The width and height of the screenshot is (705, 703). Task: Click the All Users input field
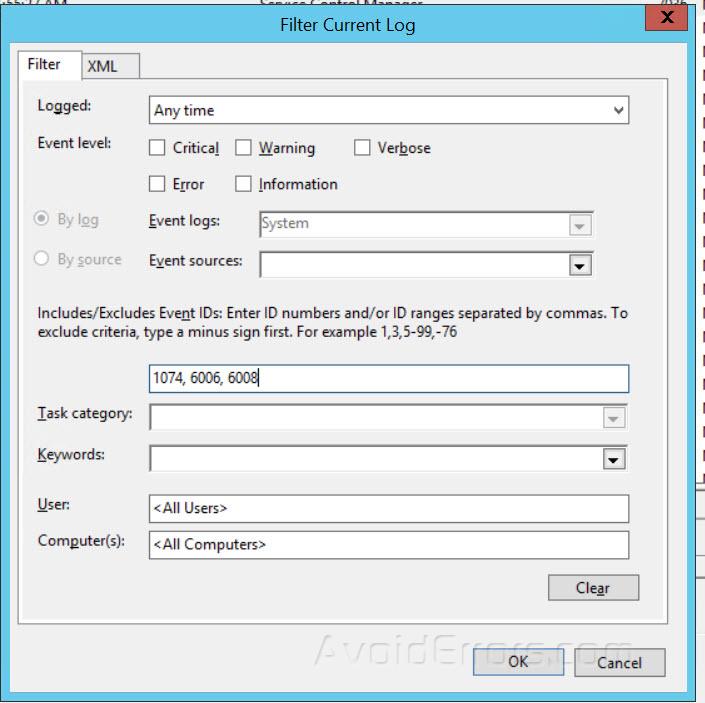tap(389, 508)
